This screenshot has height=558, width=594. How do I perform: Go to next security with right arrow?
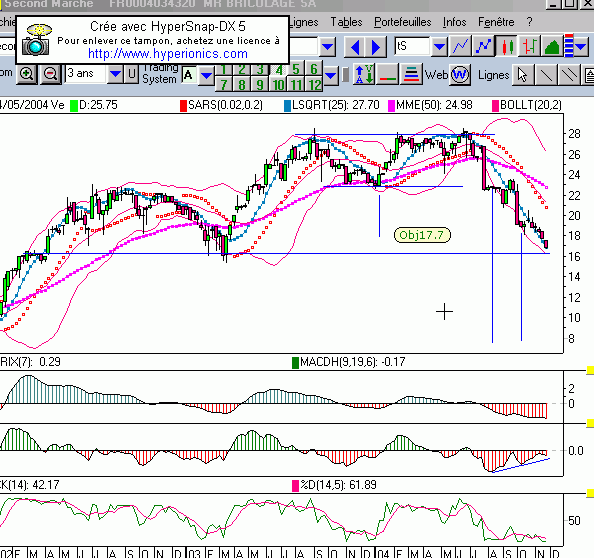[x=376, y=47]
